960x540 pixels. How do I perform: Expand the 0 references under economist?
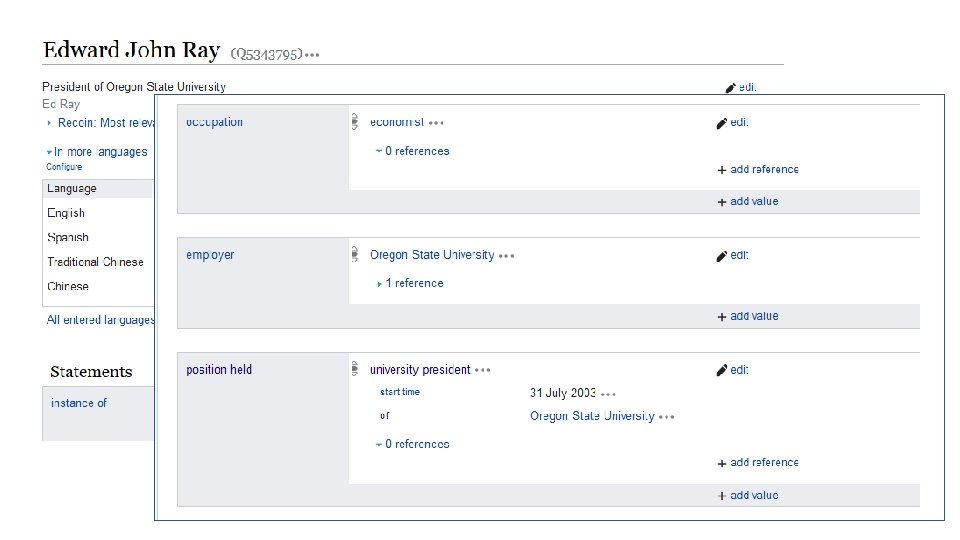412,151
